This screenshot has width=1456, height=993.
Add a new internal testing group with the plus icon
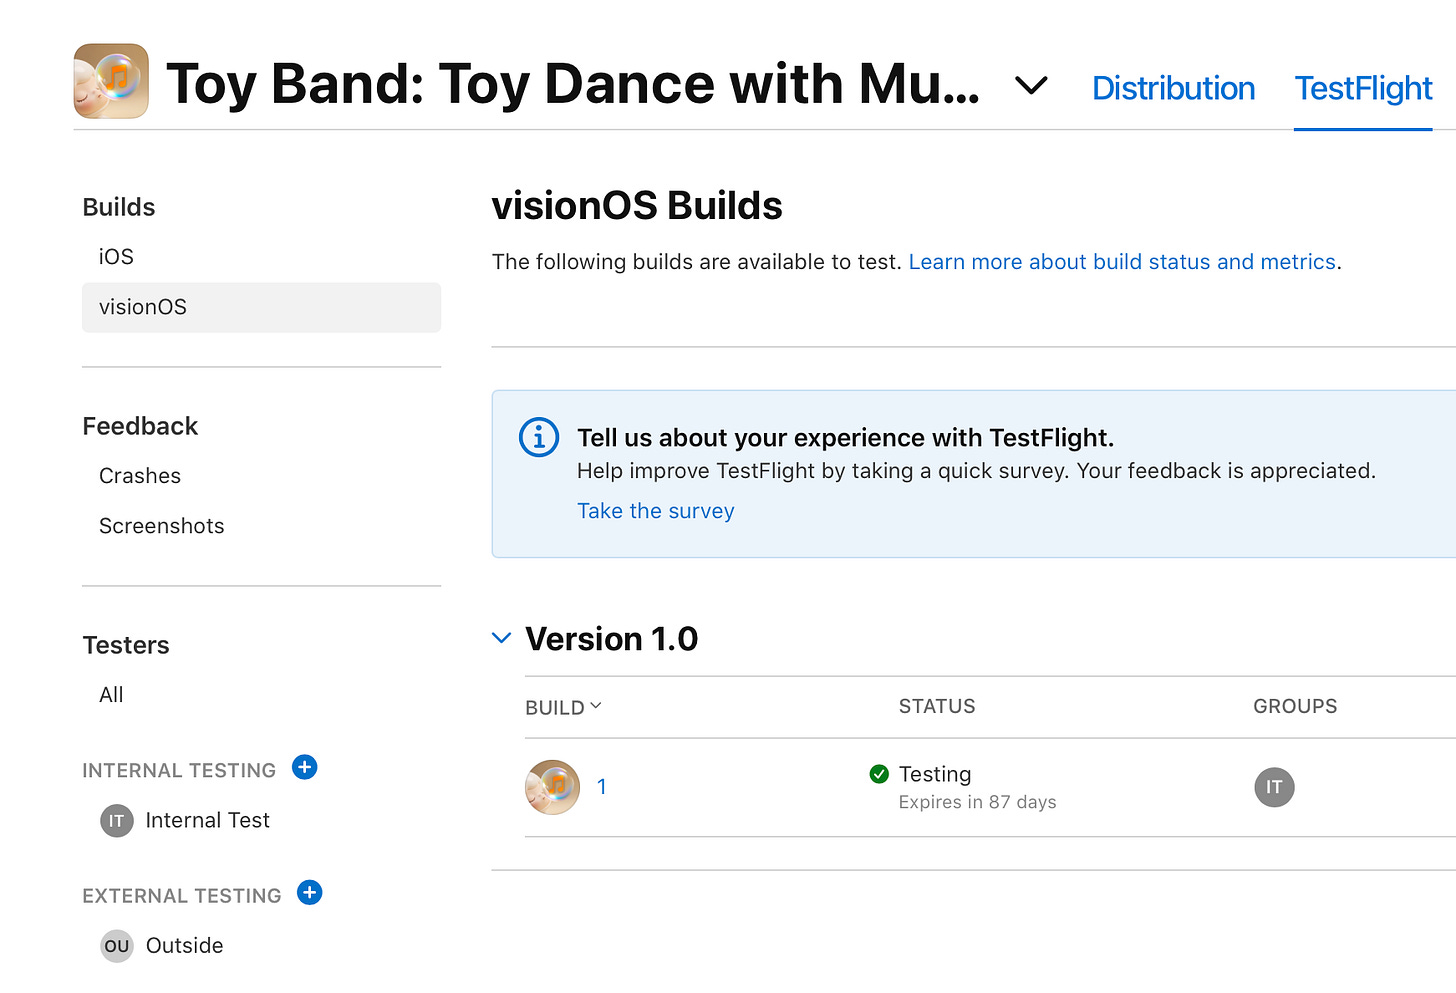coord(304,767)
